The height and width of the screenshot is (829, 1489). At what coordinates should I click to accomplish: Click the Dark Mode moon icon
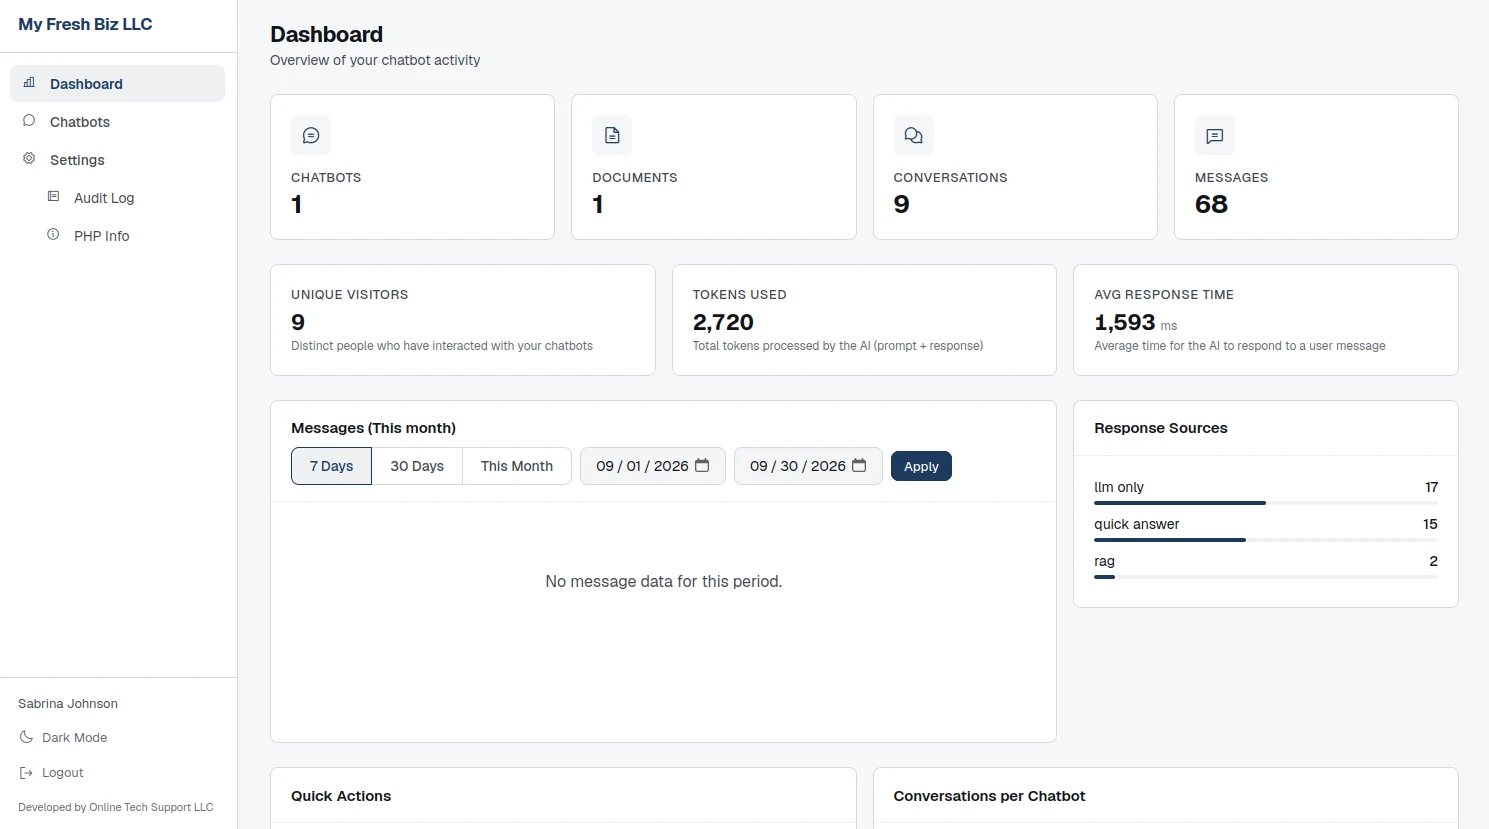coord(26,737)
